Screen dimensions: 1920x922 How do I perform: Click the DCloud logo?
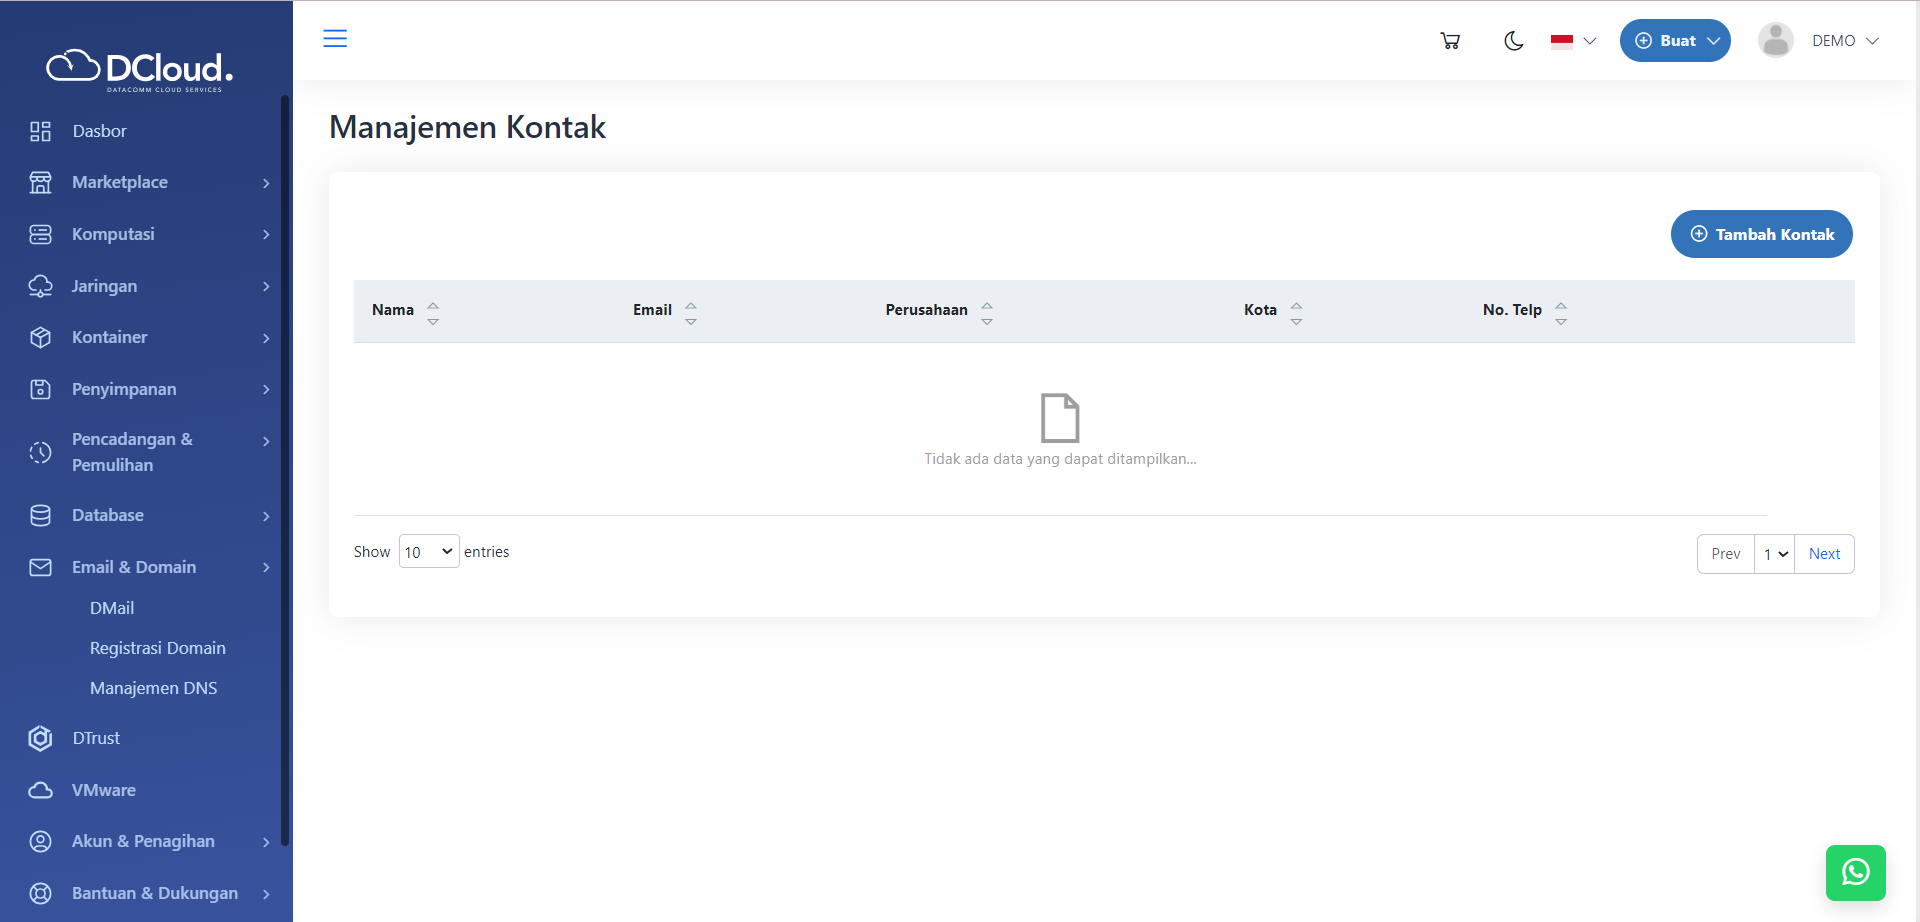[x=140, y=69]
